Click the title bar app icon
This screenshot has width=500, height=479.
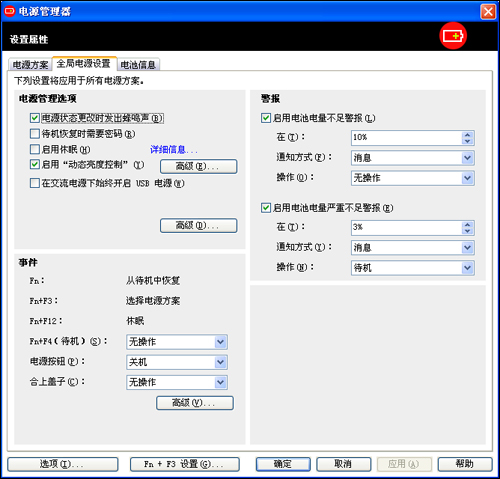click(10, 11)
